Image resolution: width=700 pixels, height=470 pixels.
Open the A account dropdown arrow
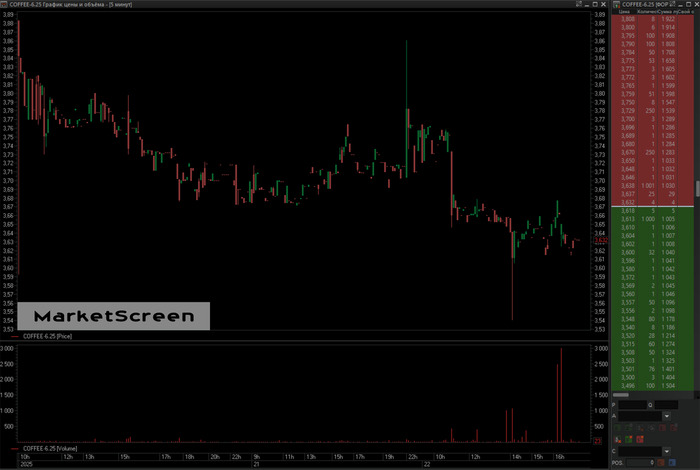(x=667, y=416)
